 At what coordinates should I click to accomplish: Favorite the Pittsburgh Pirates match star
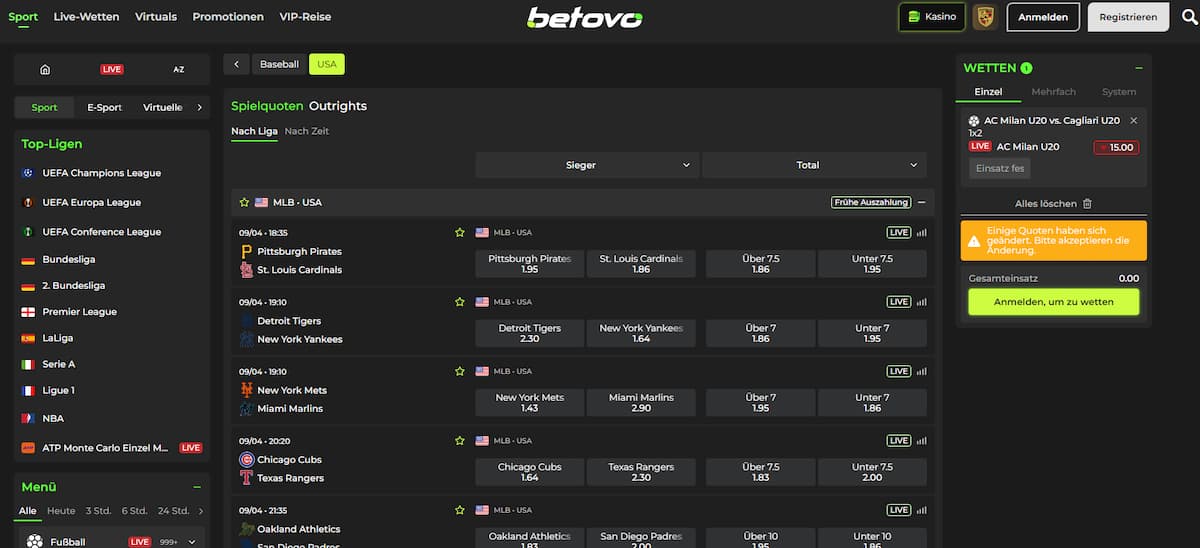pos(460,232)
